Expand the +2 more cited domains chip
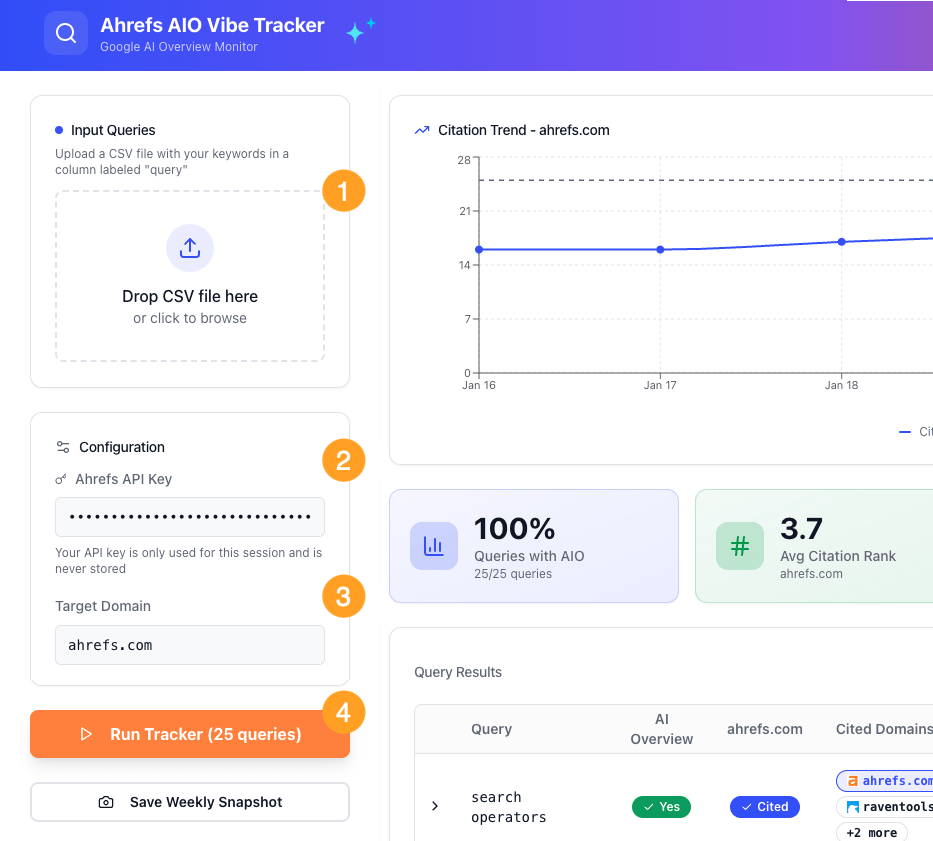933x841 pixels. pyautogui.click(x=871, y=832)
